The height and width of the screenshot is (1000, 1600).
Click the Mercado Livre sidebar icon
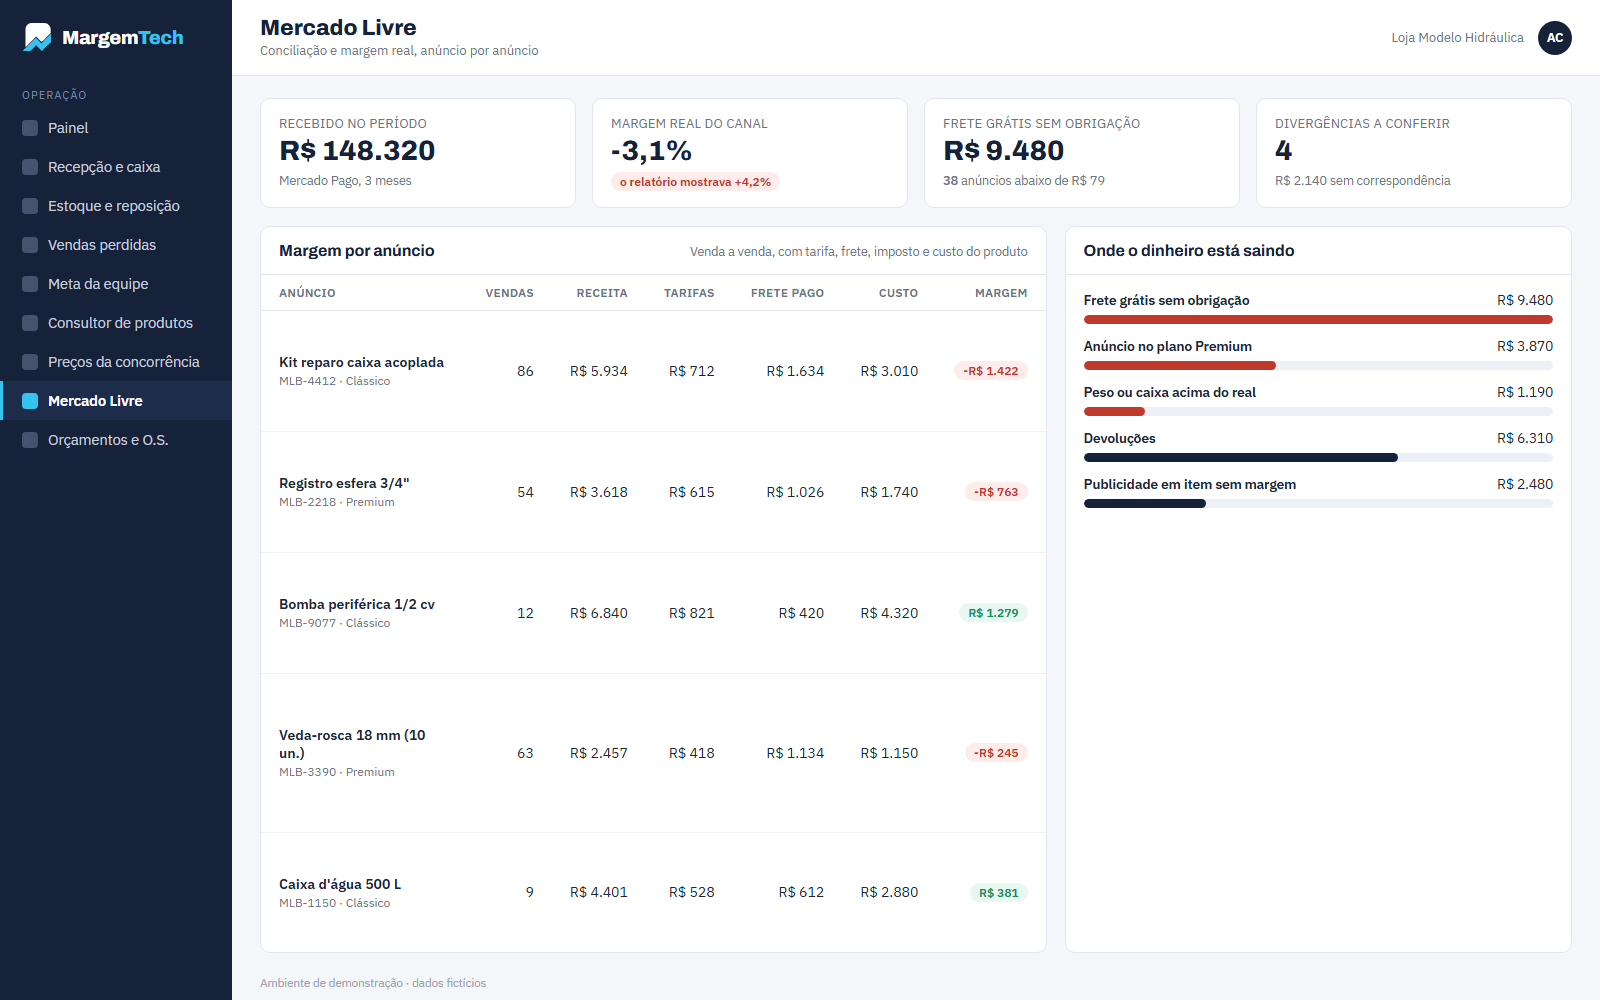(30, 401)
